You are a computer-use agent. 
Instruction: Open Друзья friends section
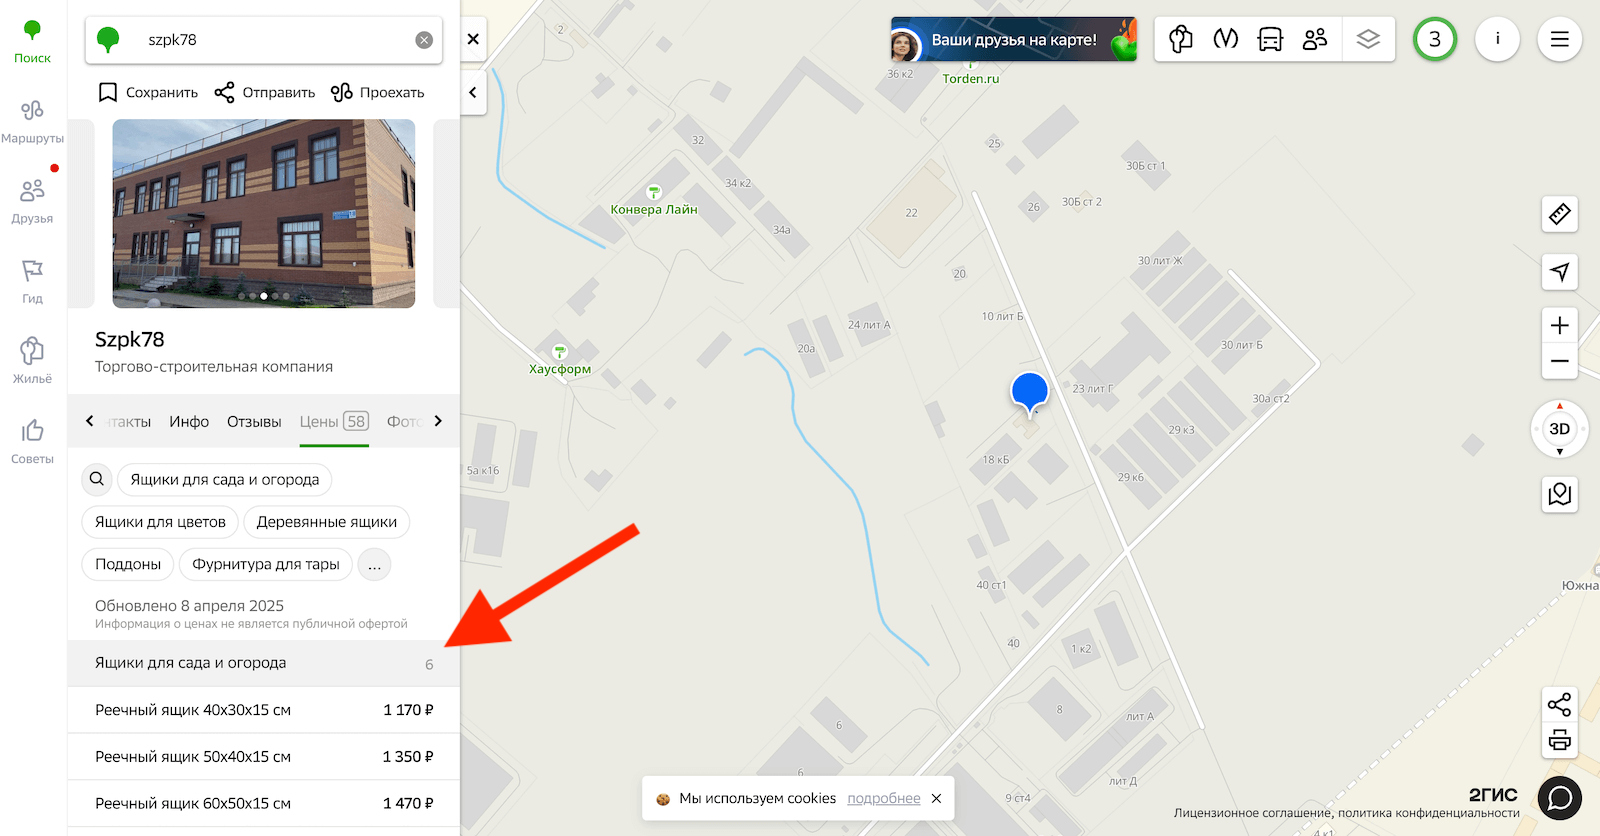click(32, 202)
